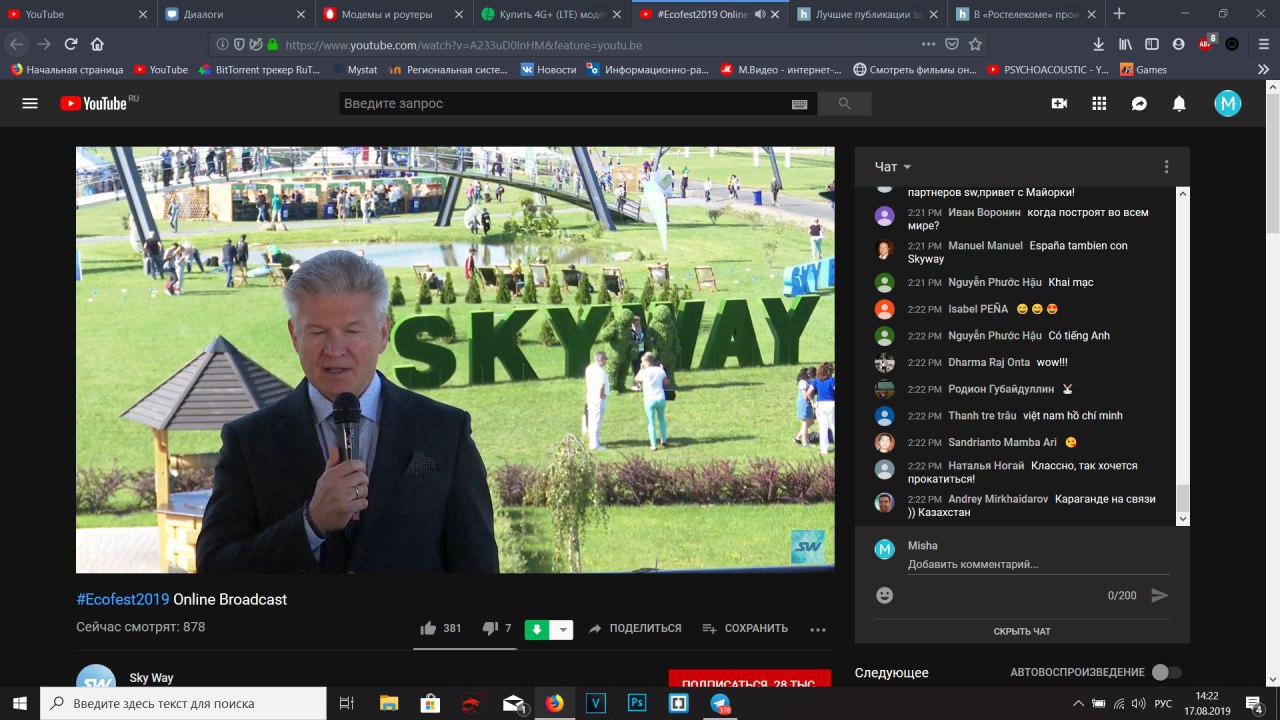
Task: Open the YouTube apps grid
Action: (1099, 103)
